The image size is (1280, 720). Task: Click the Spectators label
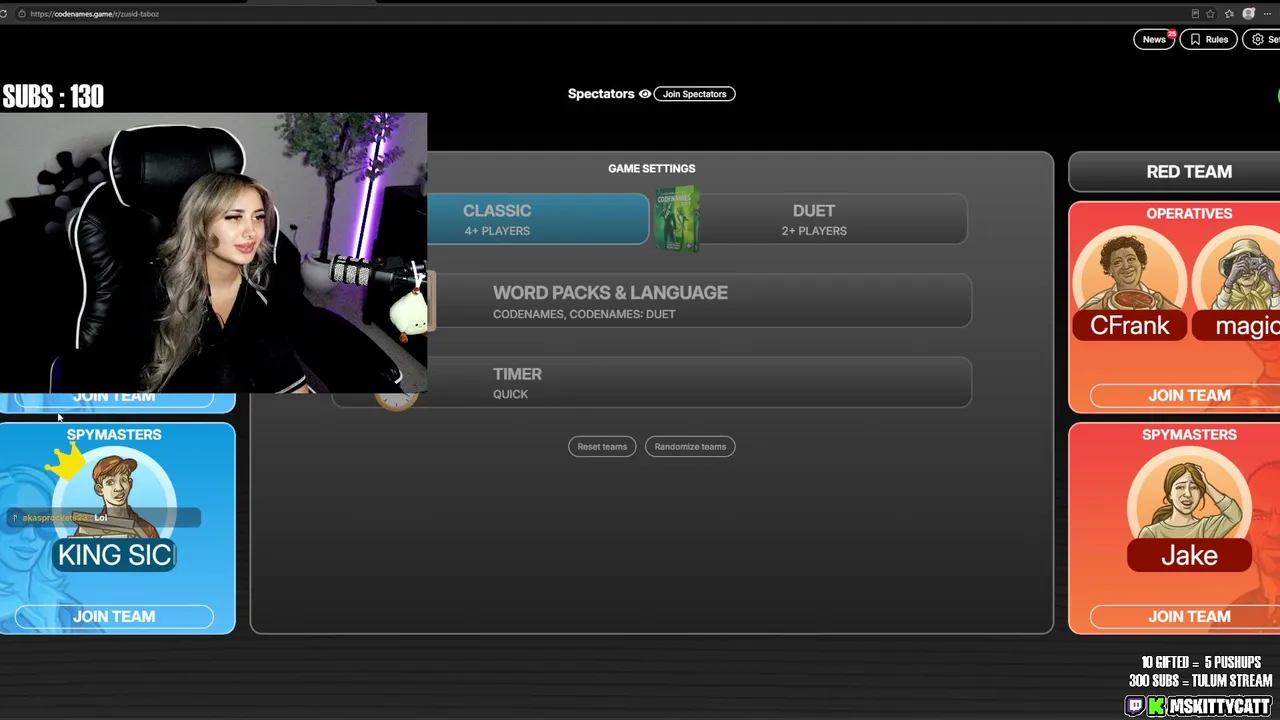point(601,94)
